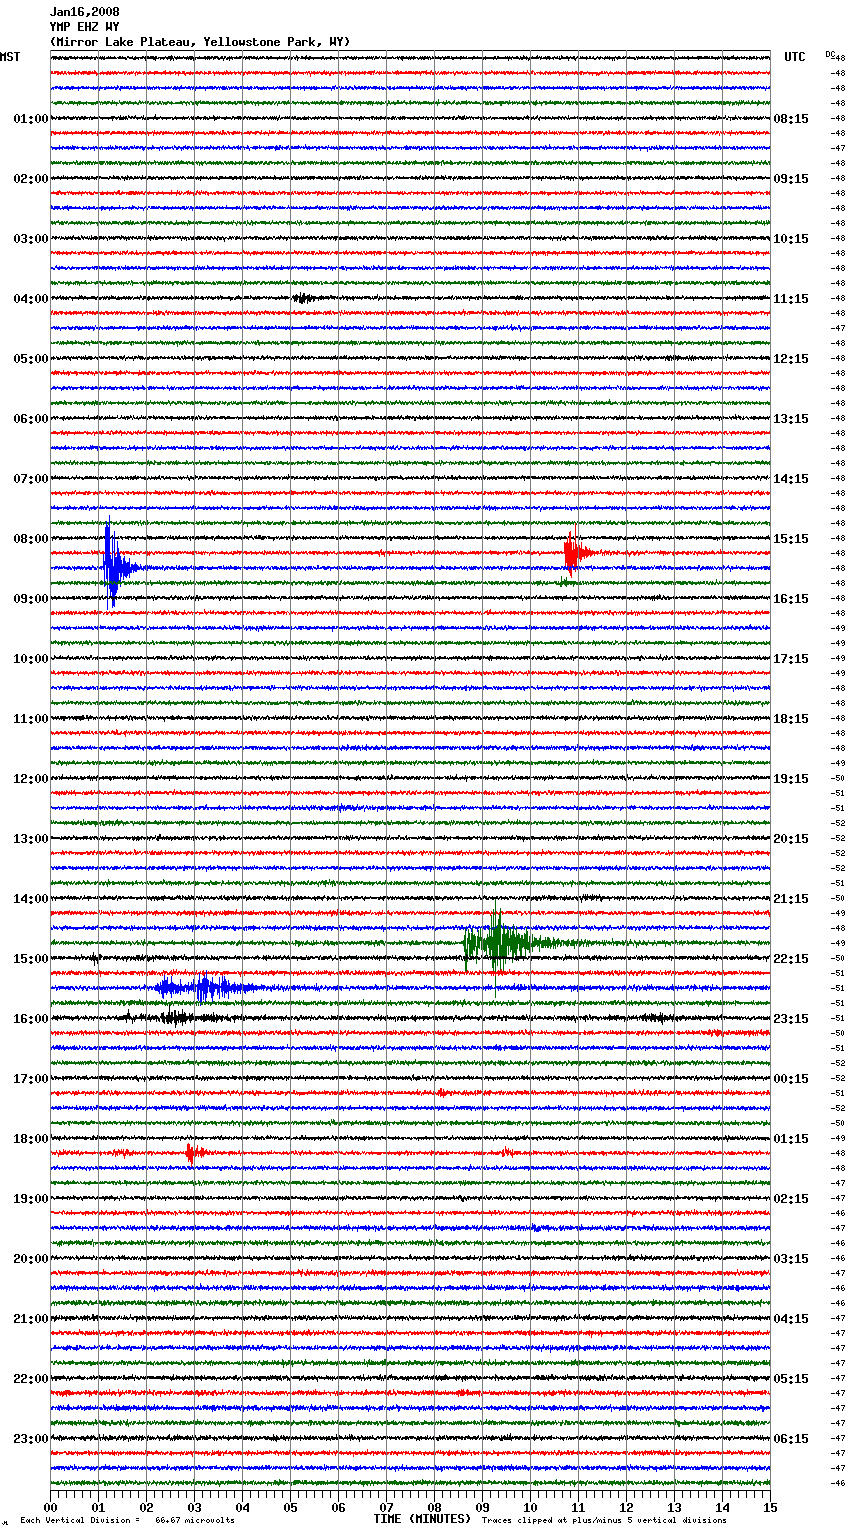The height and width of the screenshot is (1534, 850).
Task: Click the 11:15 UTC time label
Action: click(x=791, y=299)
